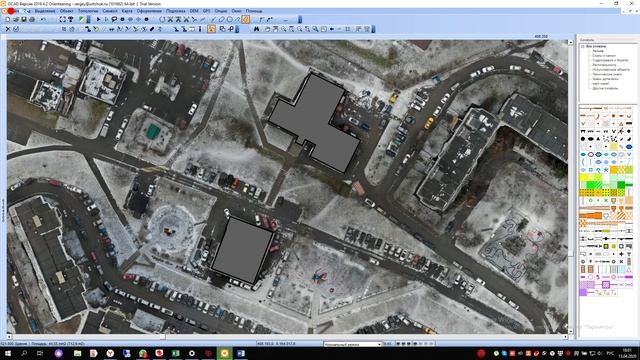
Task: Choose the ellipse drawing mode icon
Action: tap(222, 19)
